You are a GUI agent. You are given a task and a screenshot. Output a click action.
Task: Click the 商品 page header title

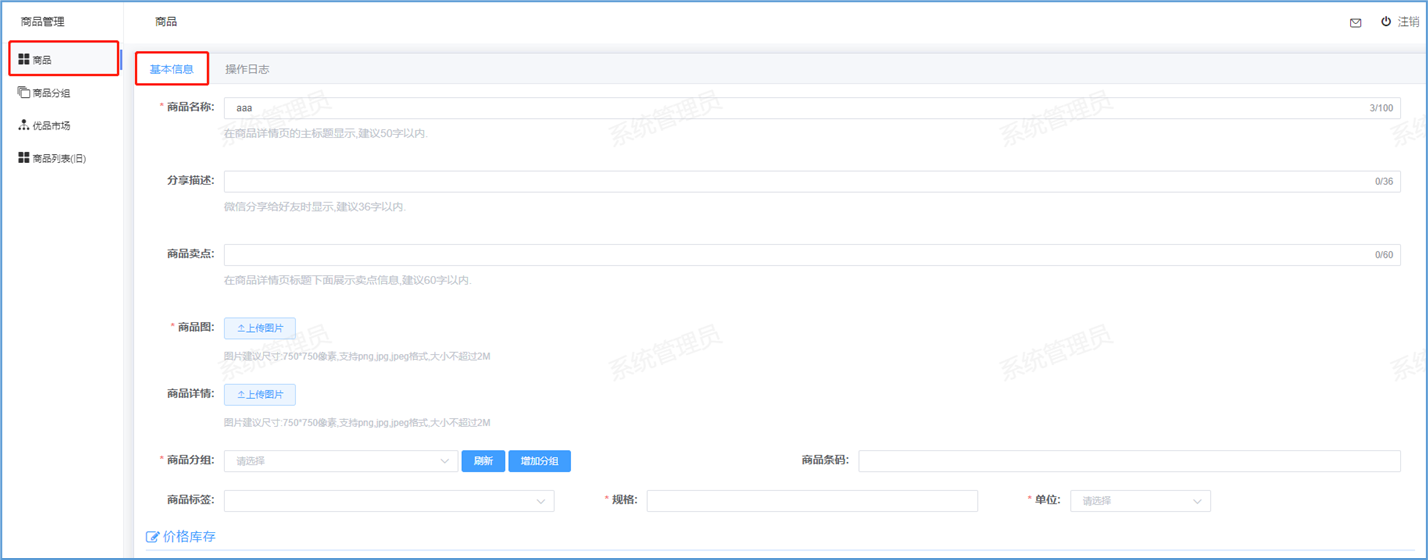click(166, 22)
